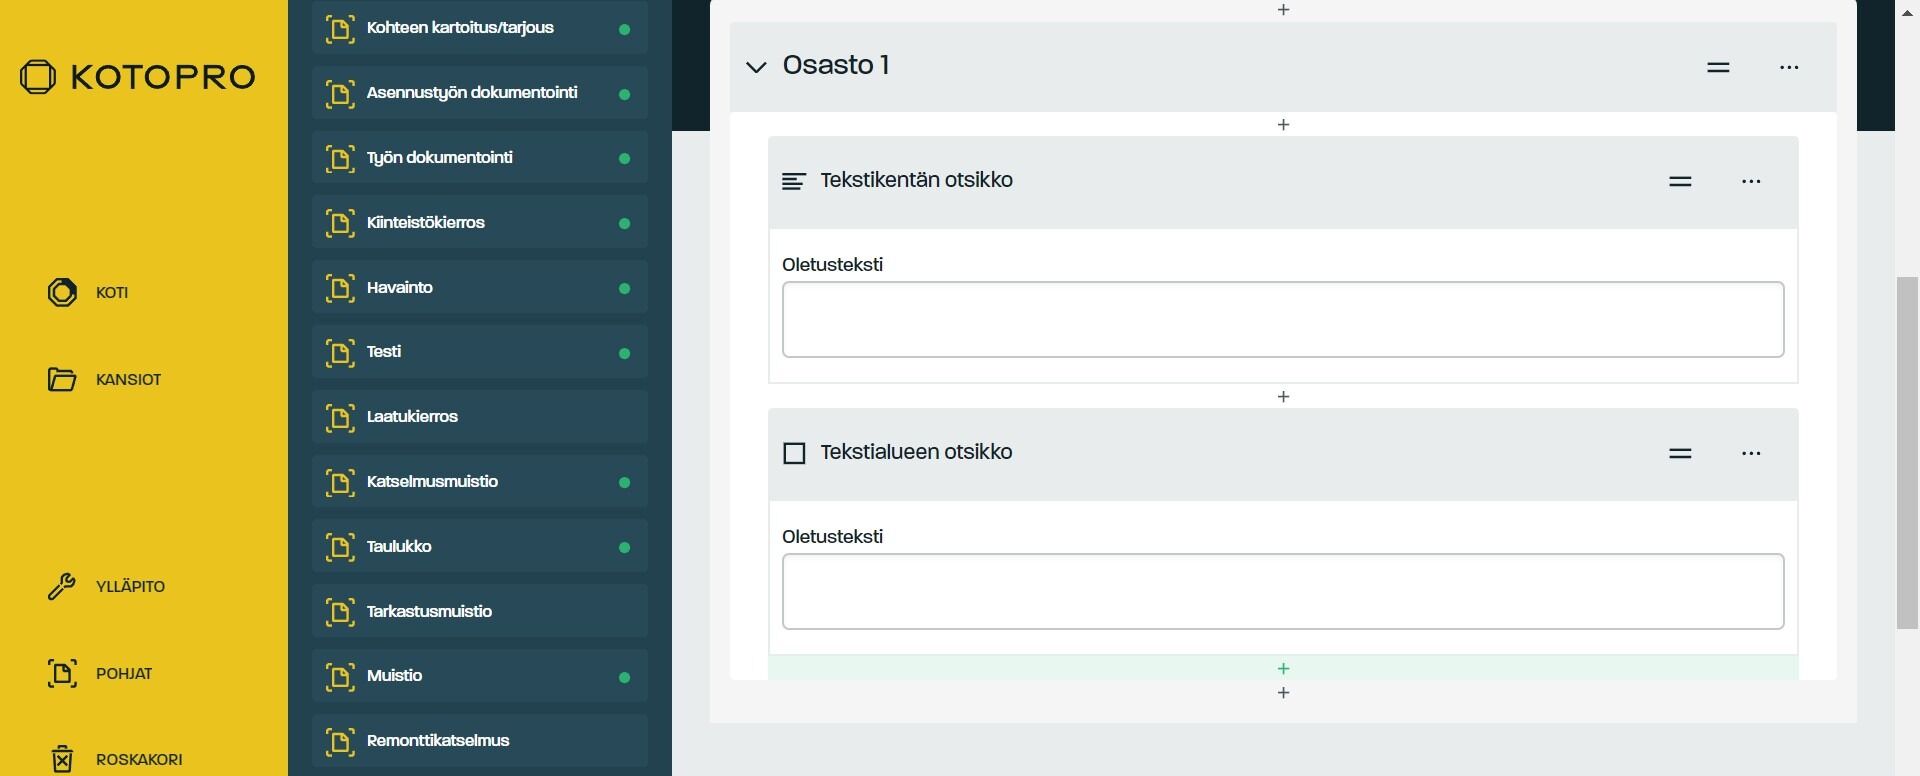Click green plus to add field below
Screen dimensions: 1920x776
(x=1283, y=668)
